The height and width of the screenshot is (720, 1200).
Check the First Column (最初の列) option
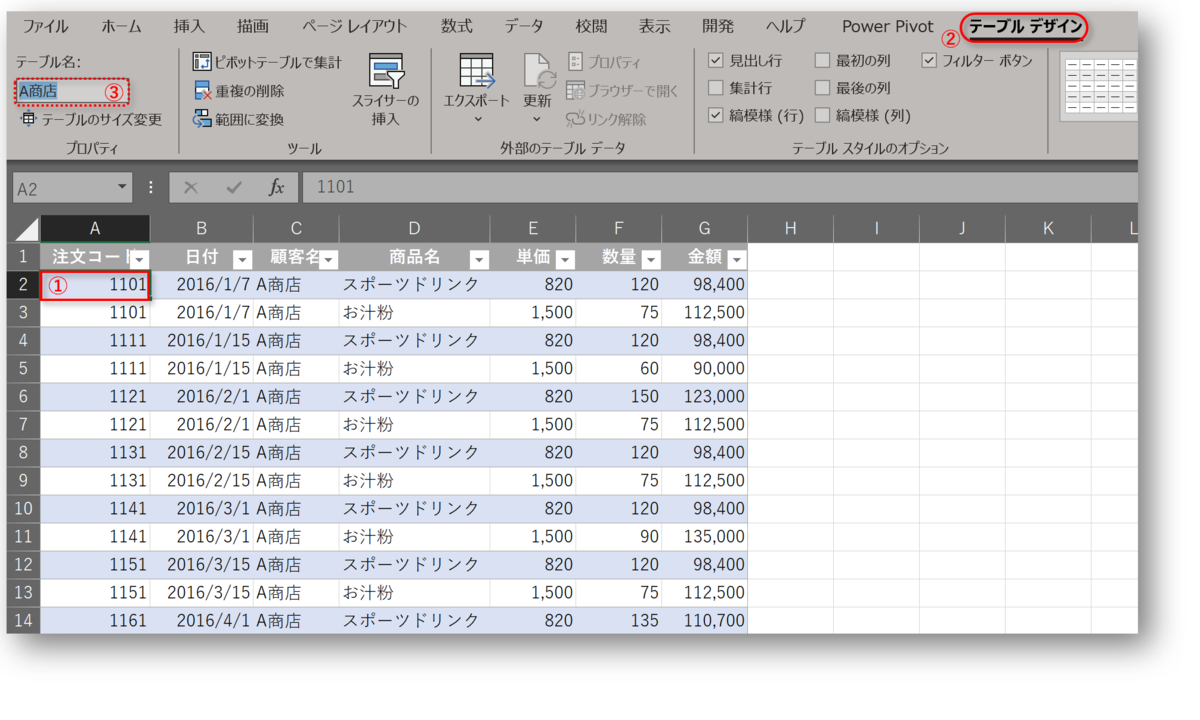[824, 61]
